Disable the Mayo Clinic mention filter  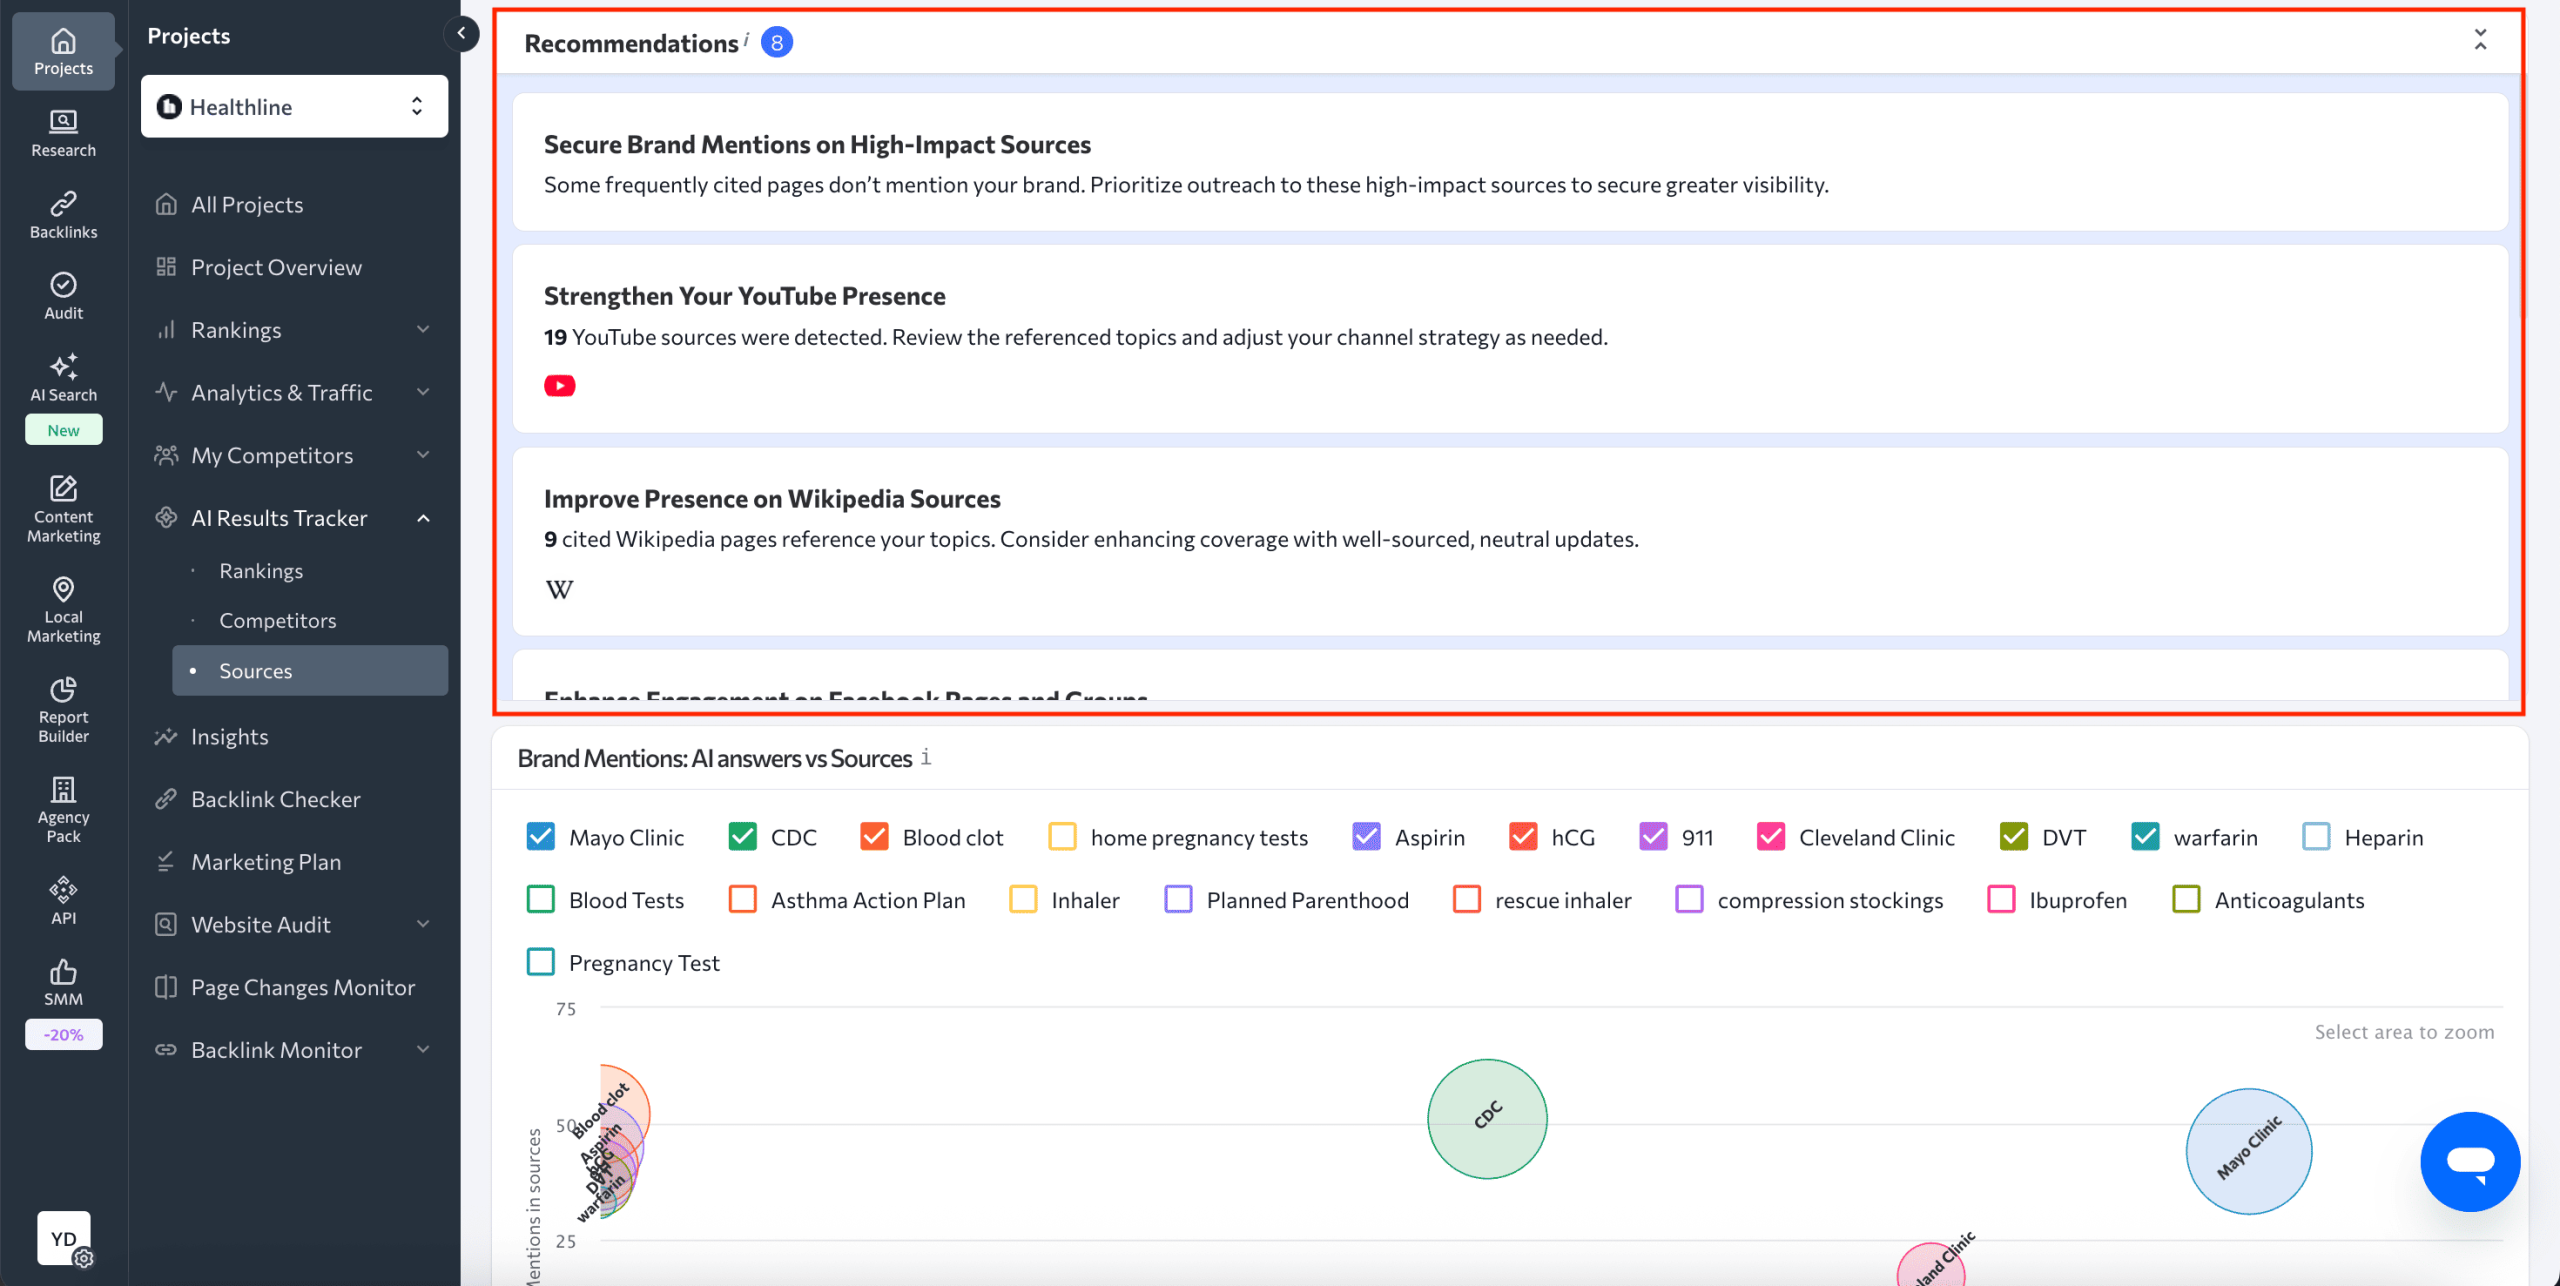(540, 836)
